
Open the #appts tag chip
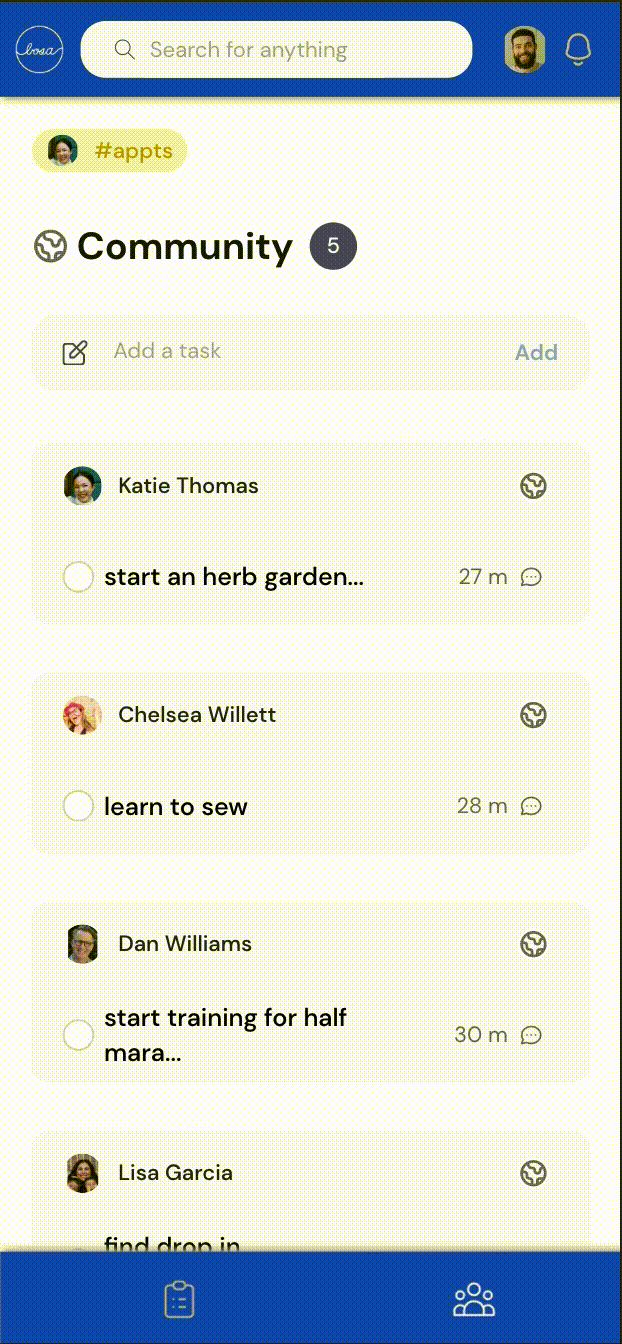coord(110,151)
